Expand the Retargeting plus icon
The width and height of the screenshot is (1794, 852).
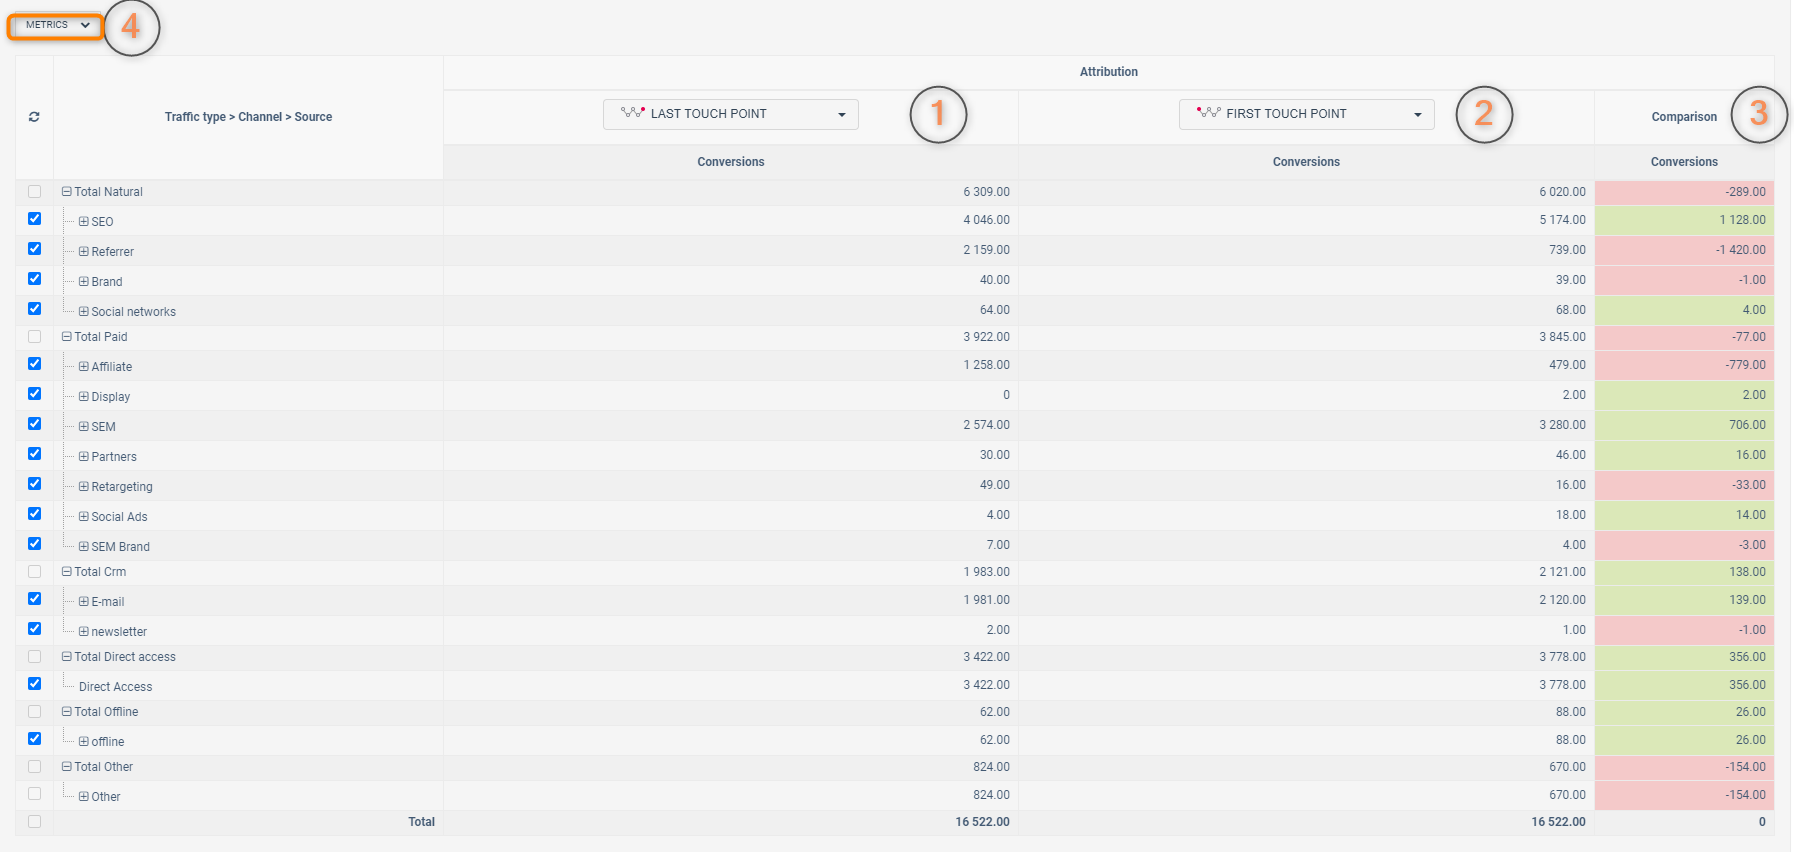coord(84,487)
